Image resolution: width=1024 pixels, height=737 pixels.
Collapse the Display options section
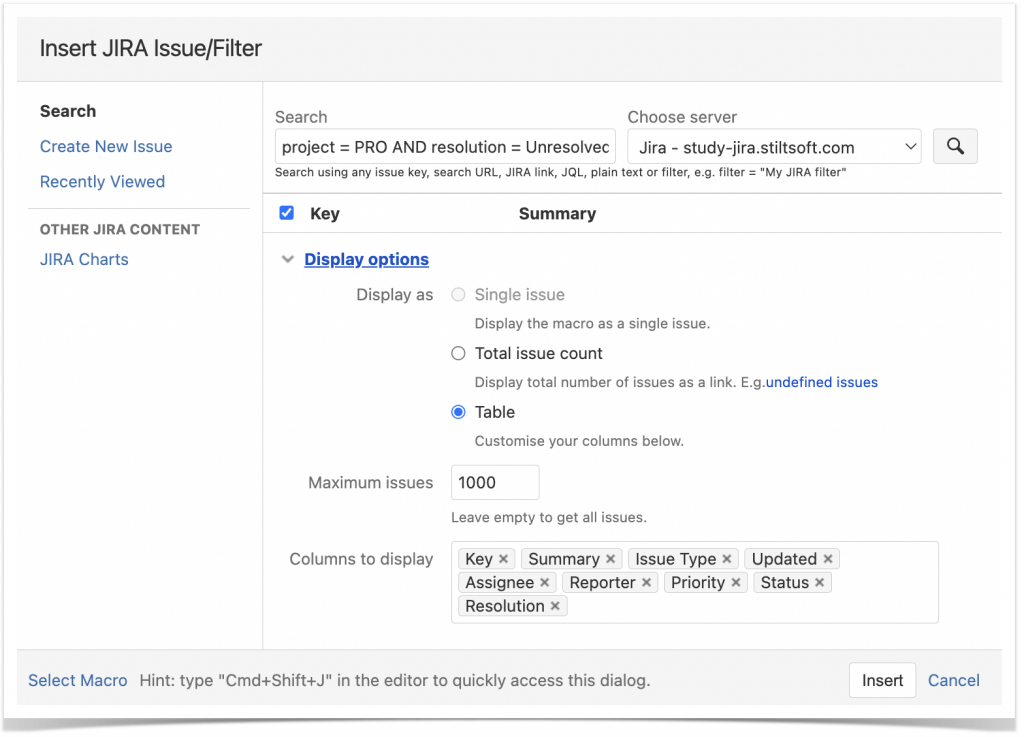pyautogui.click(x=288, y=258)
